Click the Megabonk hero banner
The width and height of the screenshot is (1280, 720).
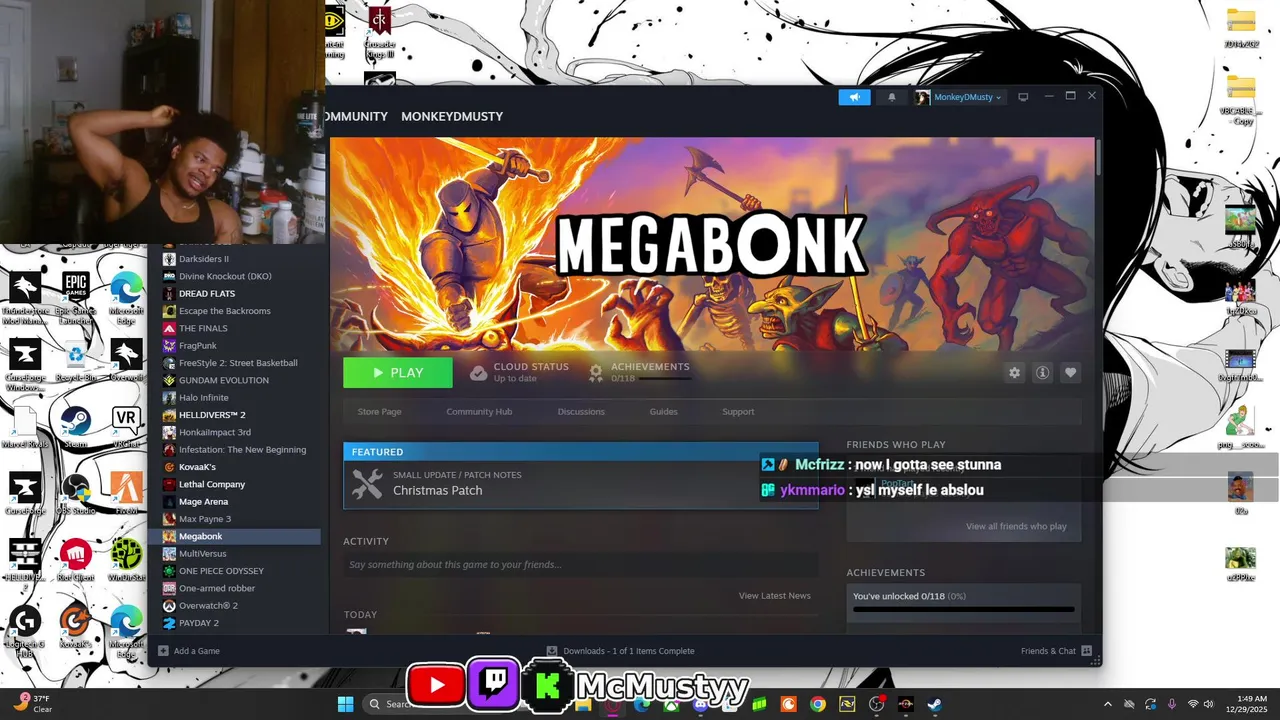(712, 244)
